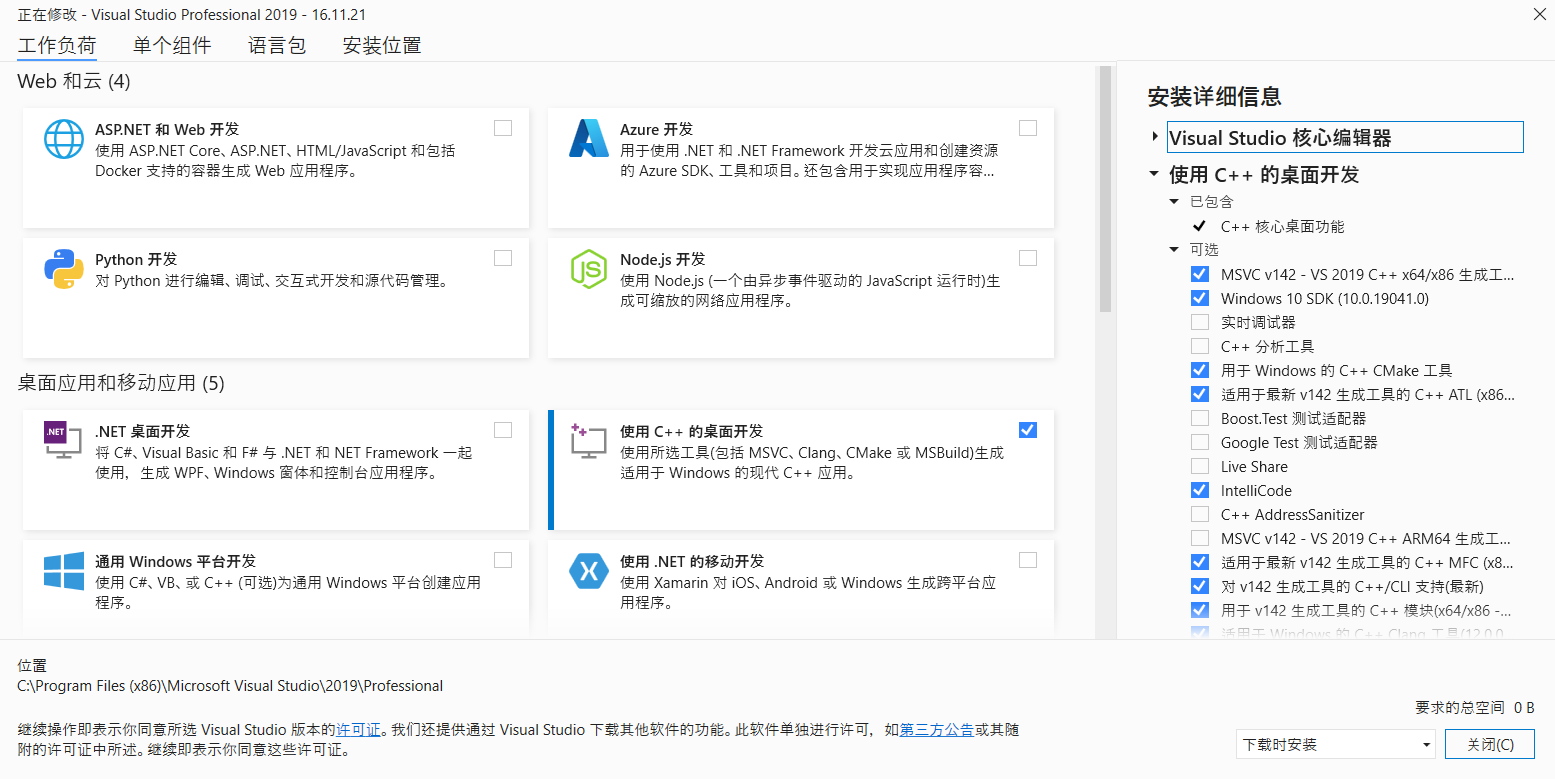Check the C++ AddressSanitizer option

click(1200, 514)
